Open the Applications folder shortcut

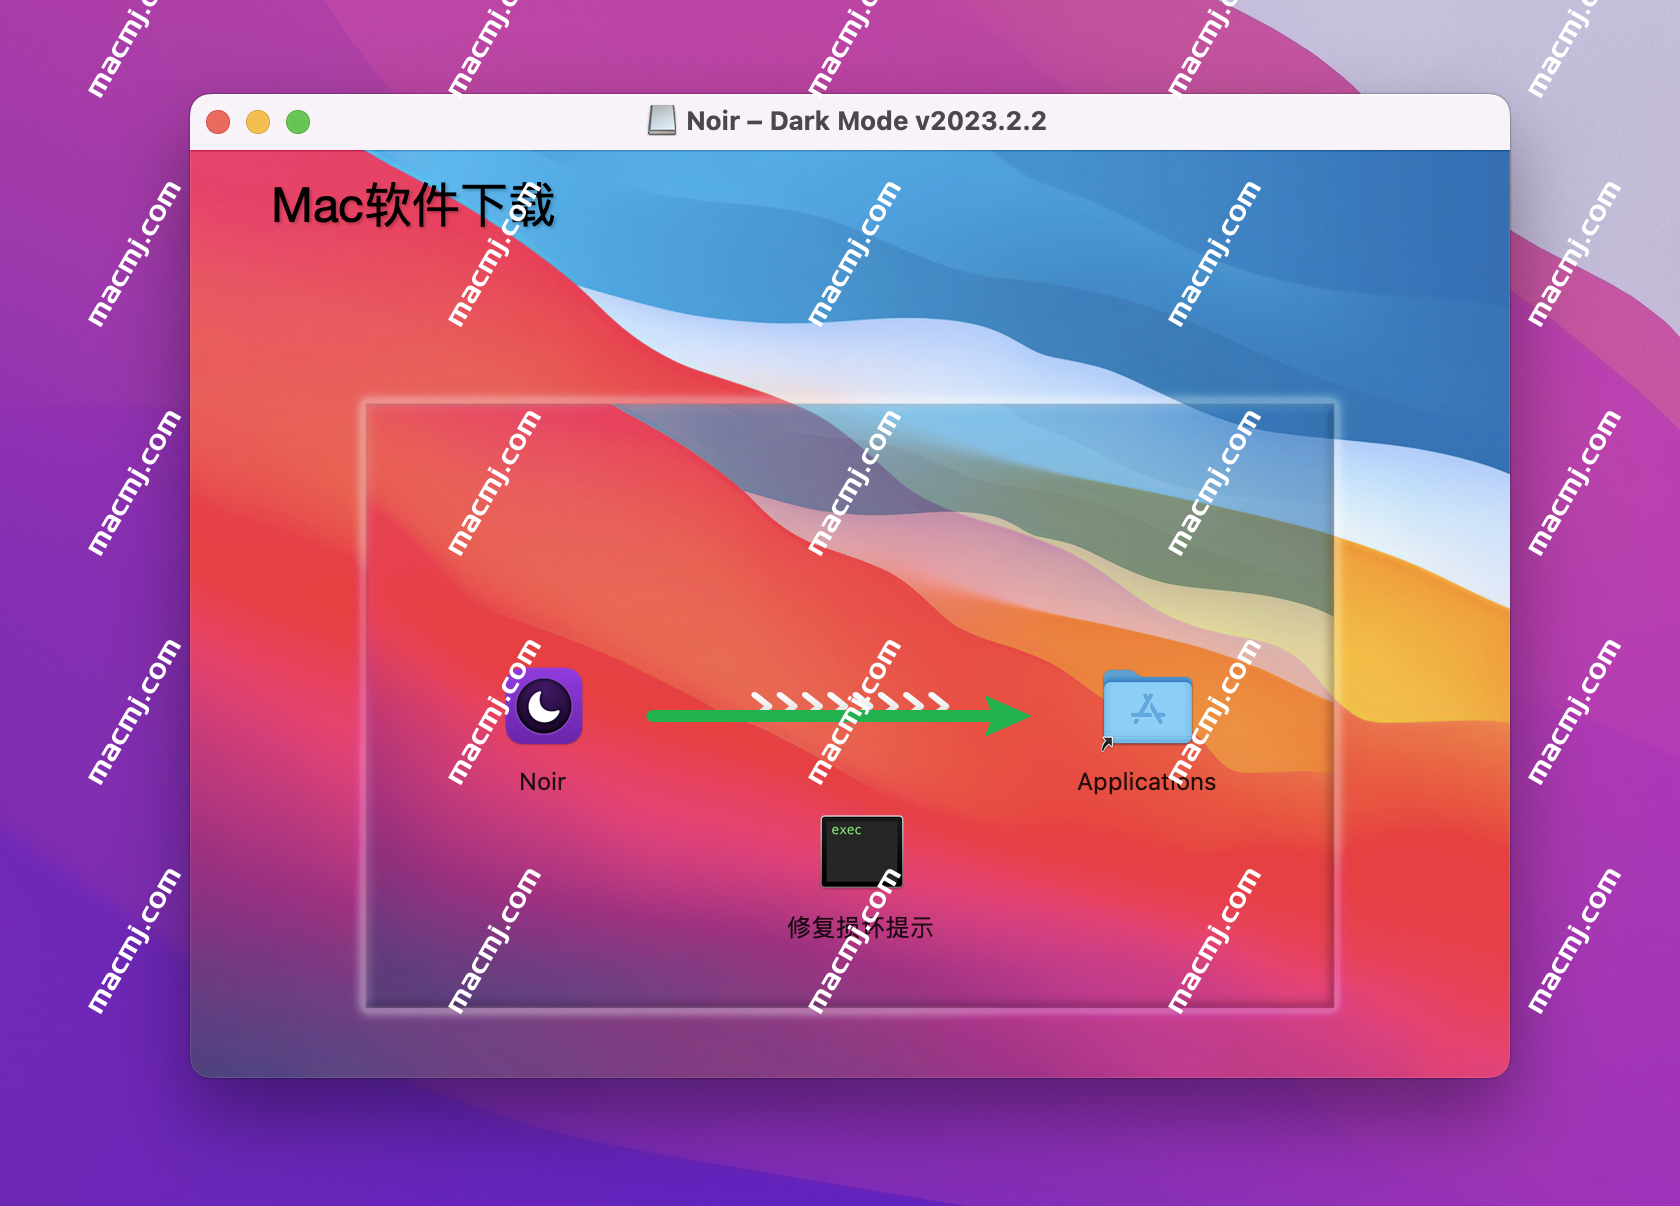click(x=1147, y=708)
